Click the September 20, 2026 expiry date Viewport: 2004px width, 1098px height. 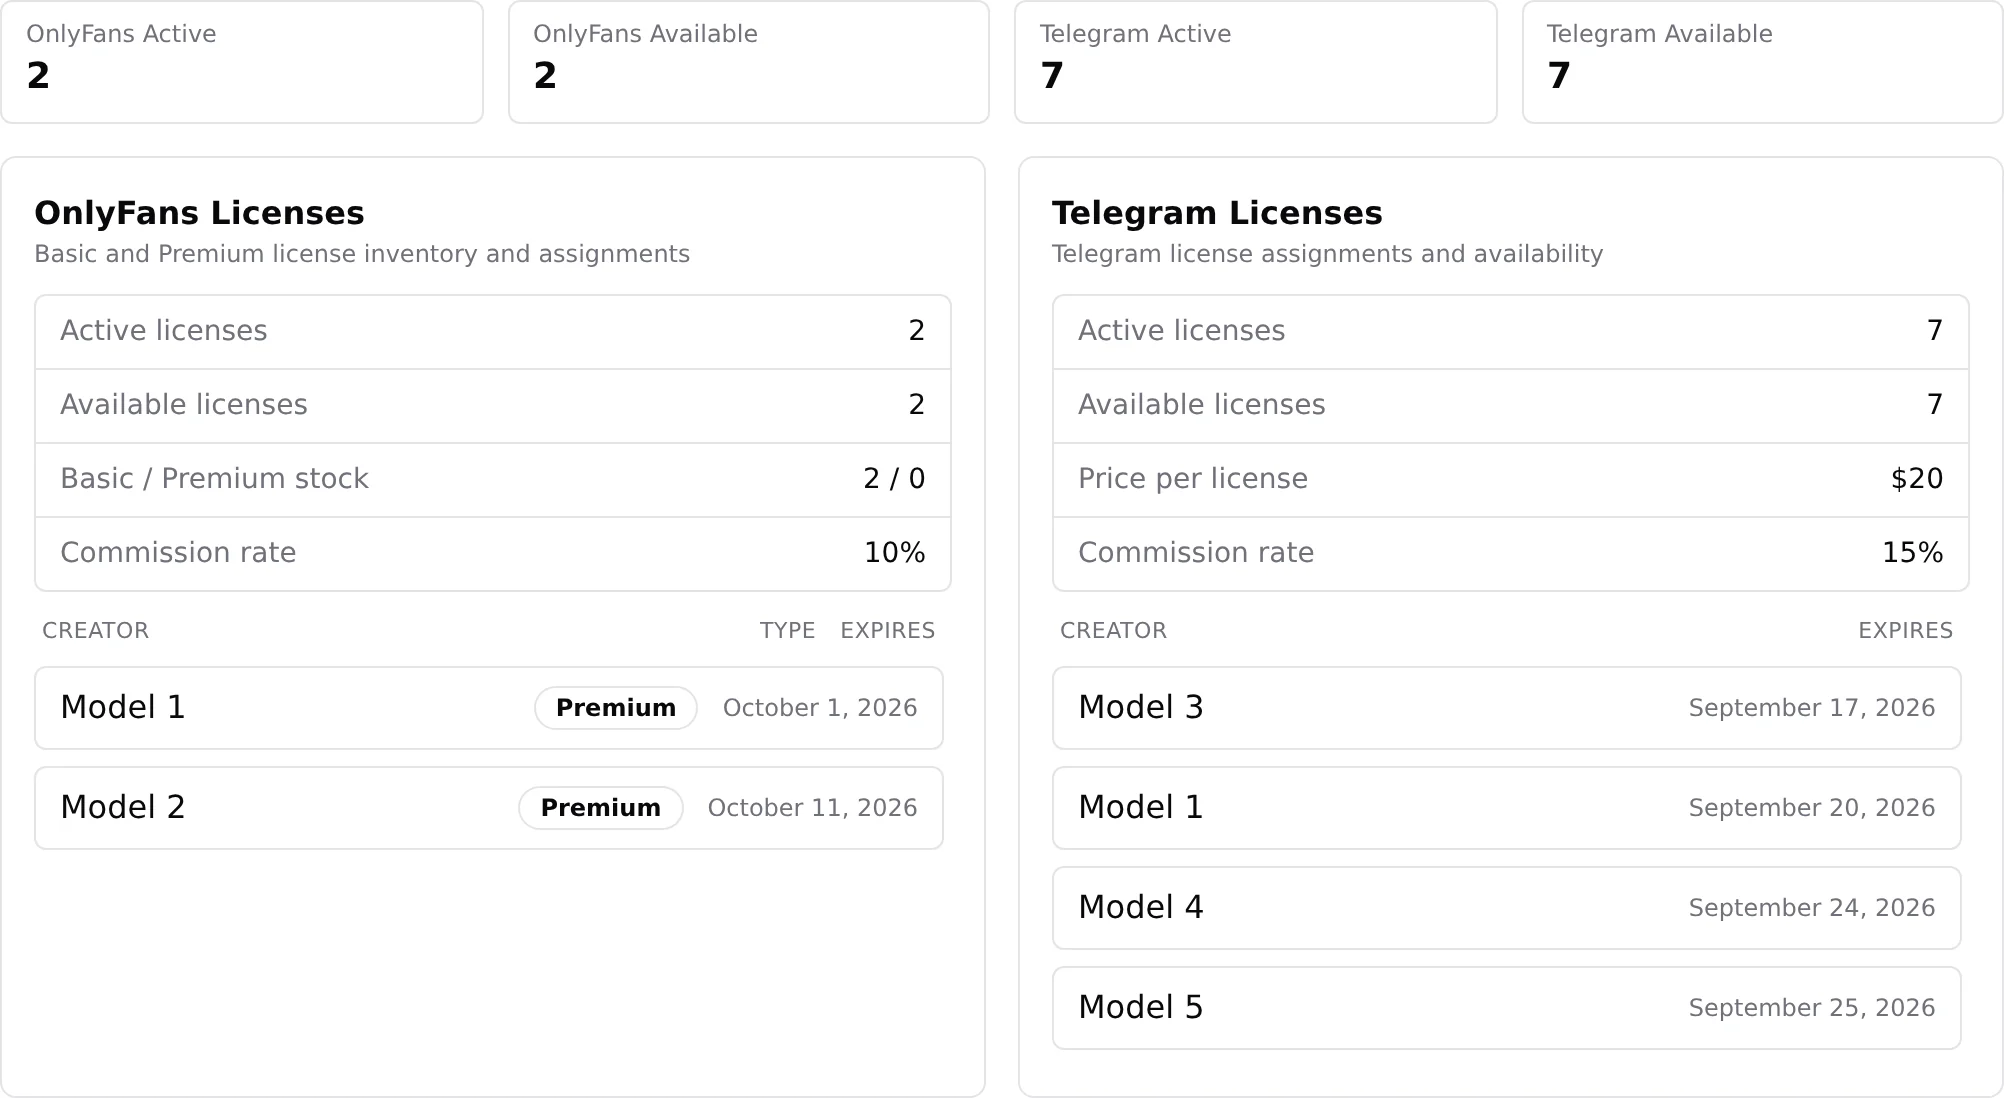coord(1812,808)
